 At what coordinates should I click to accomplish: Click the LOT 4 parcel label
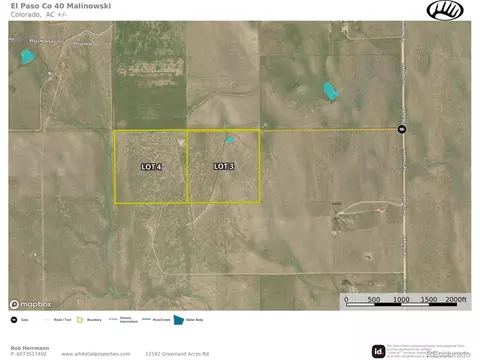pos(151,167)
